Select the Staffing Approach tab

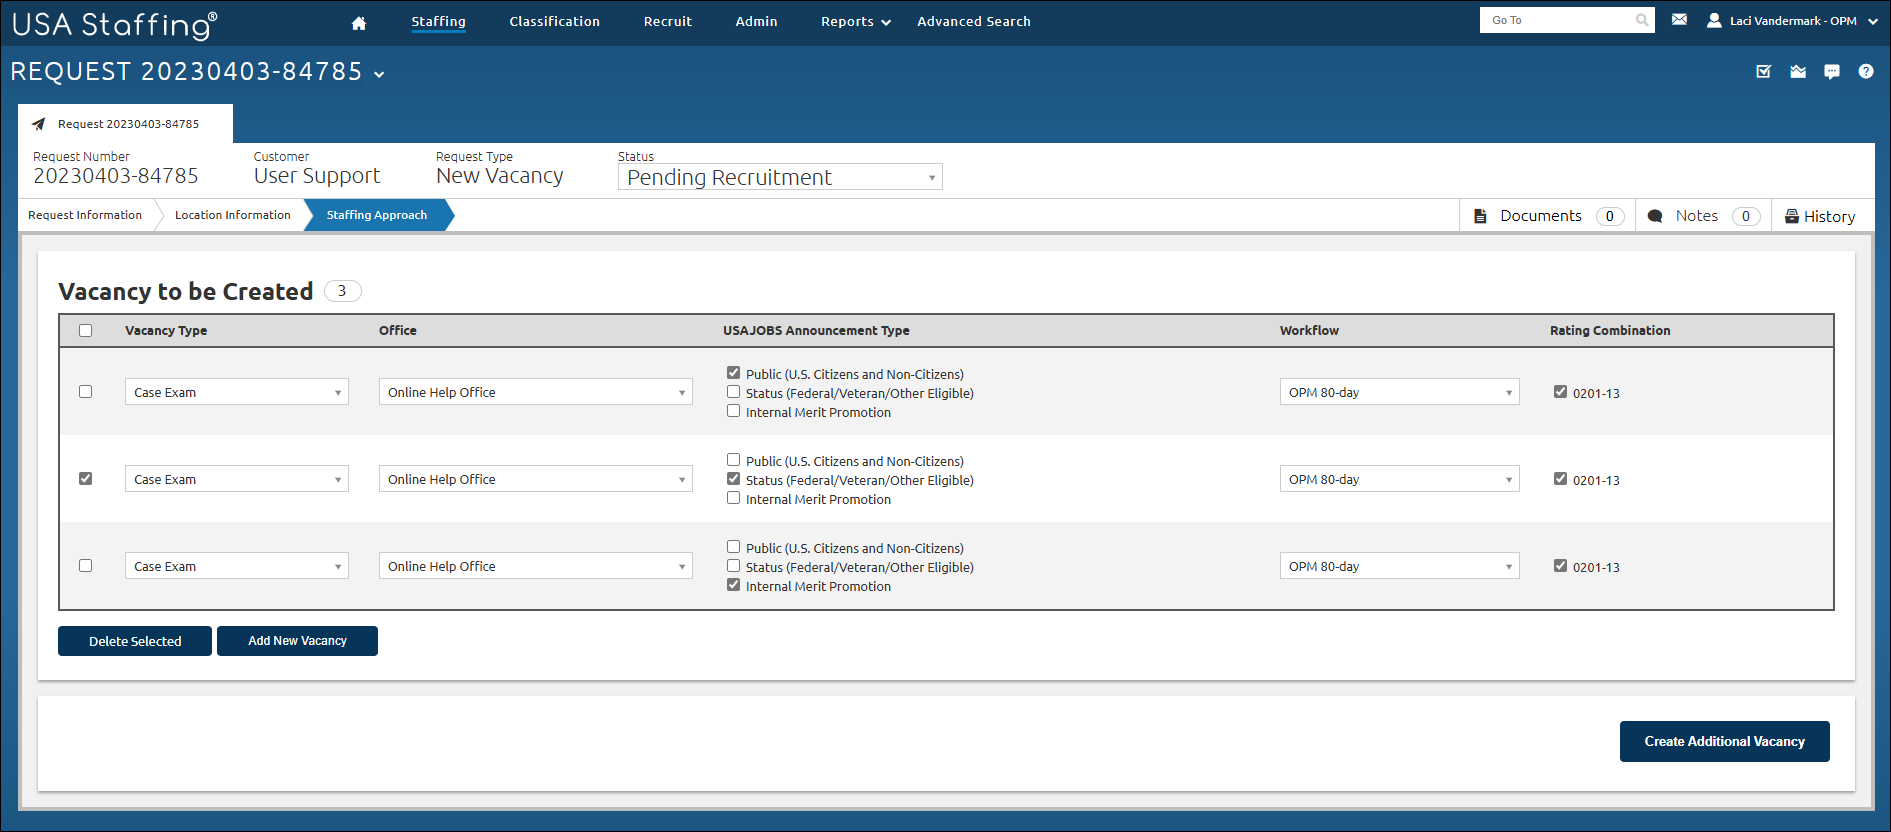pos(377,215)
